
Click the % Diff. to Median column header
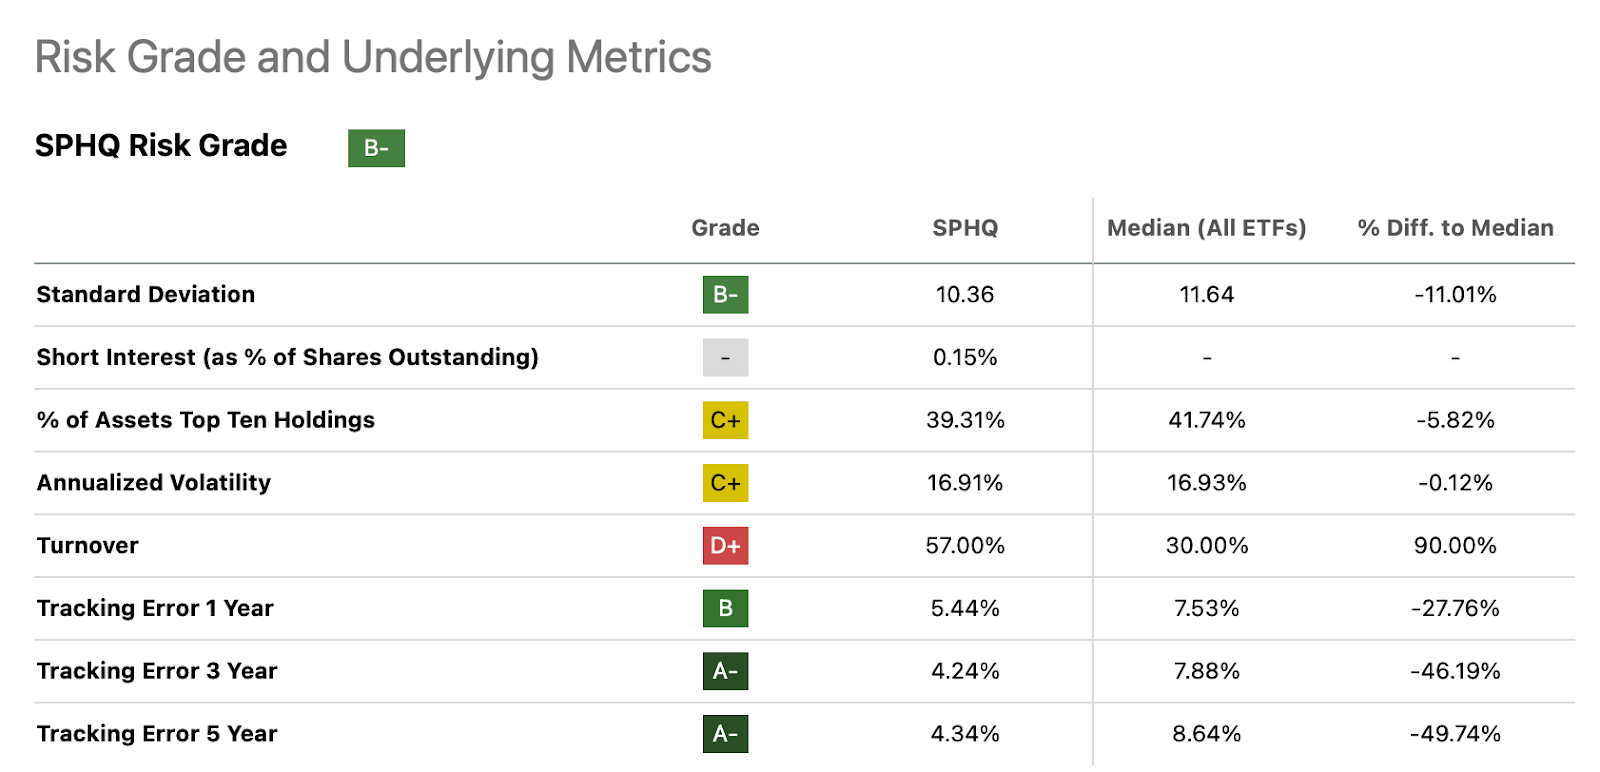(1455, 228)
